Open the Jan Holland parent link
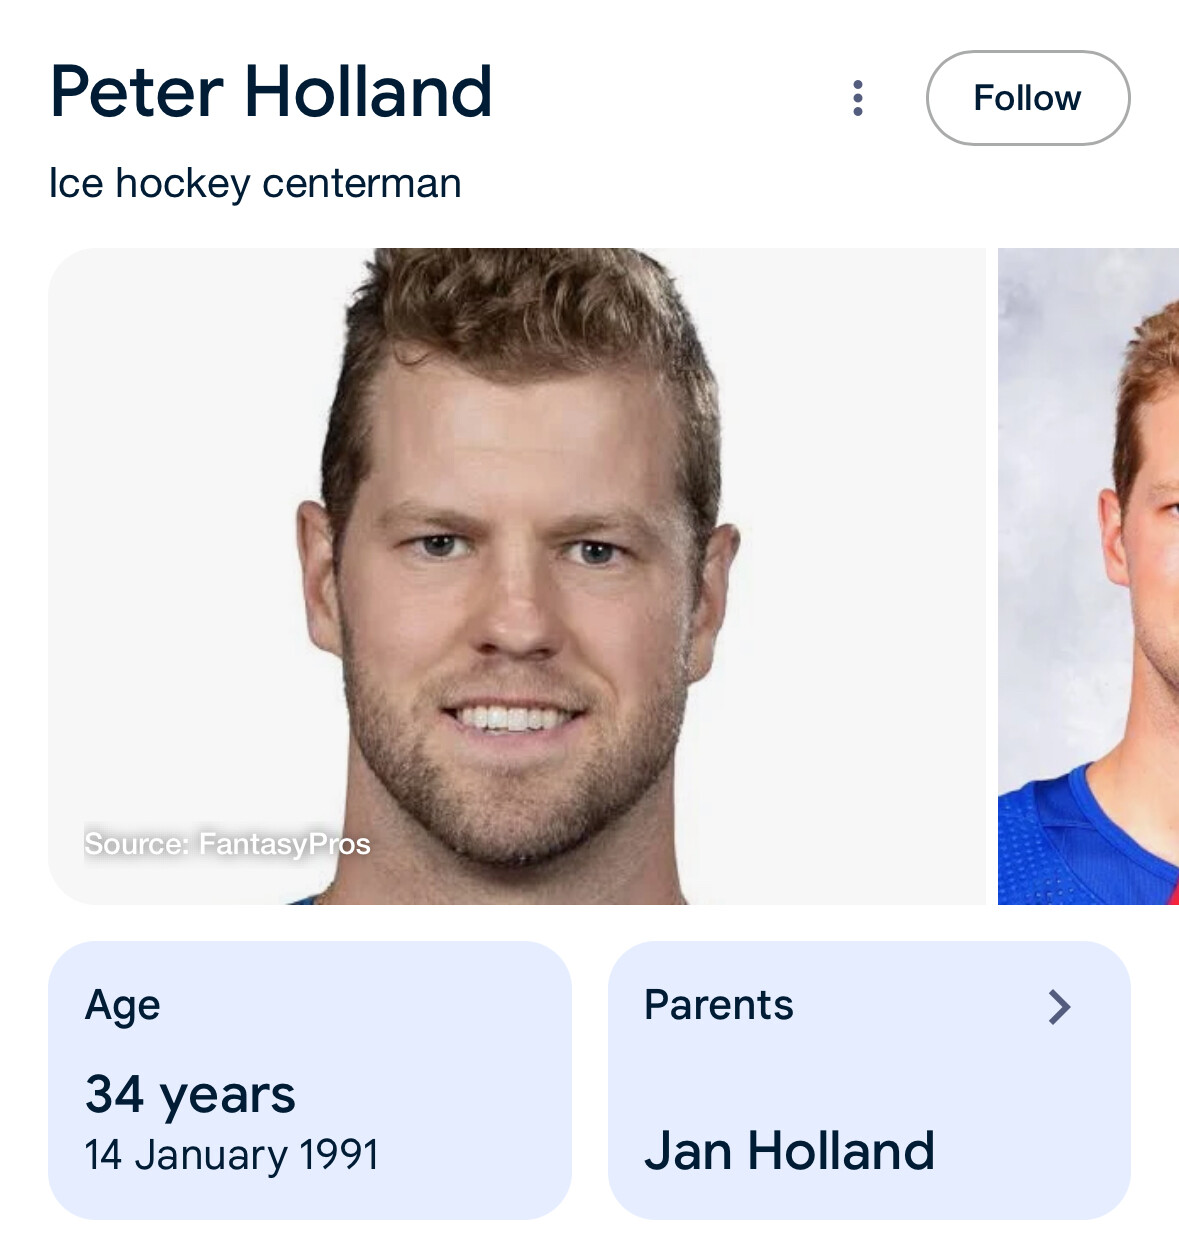 789,1151
